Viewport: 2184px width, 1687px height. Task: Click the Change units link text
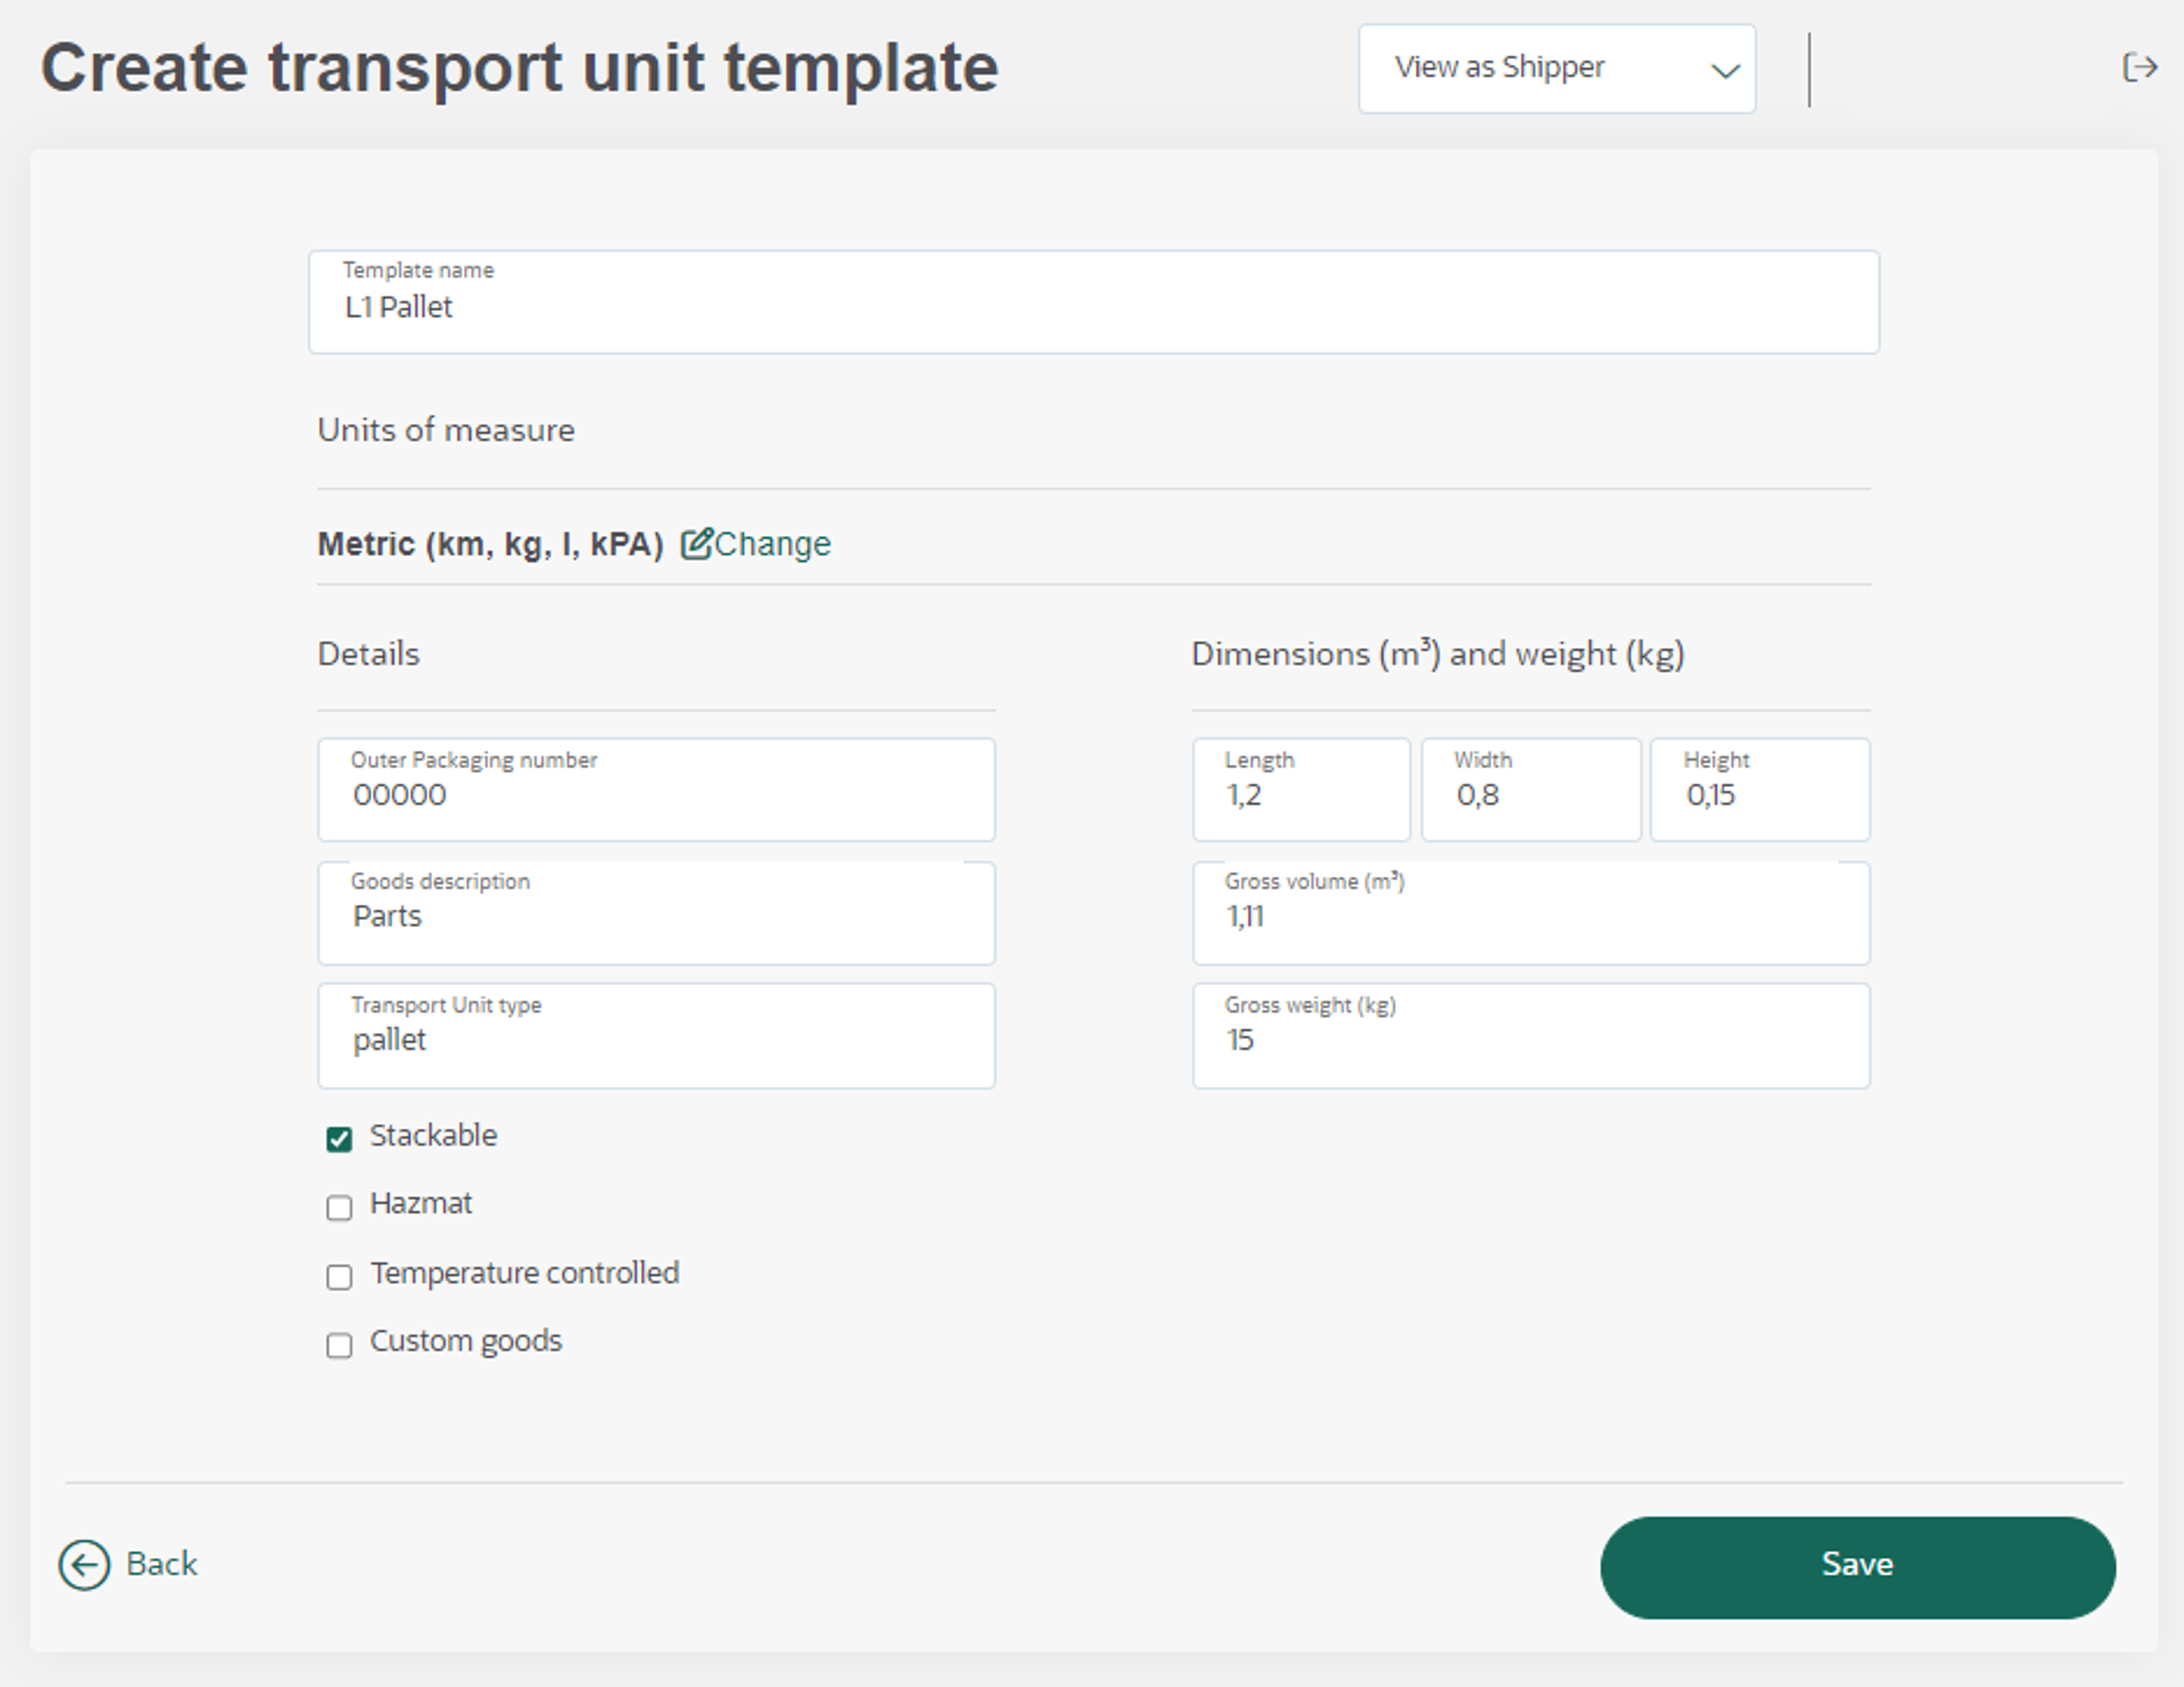pyautogui.click(x=772, y=543)
